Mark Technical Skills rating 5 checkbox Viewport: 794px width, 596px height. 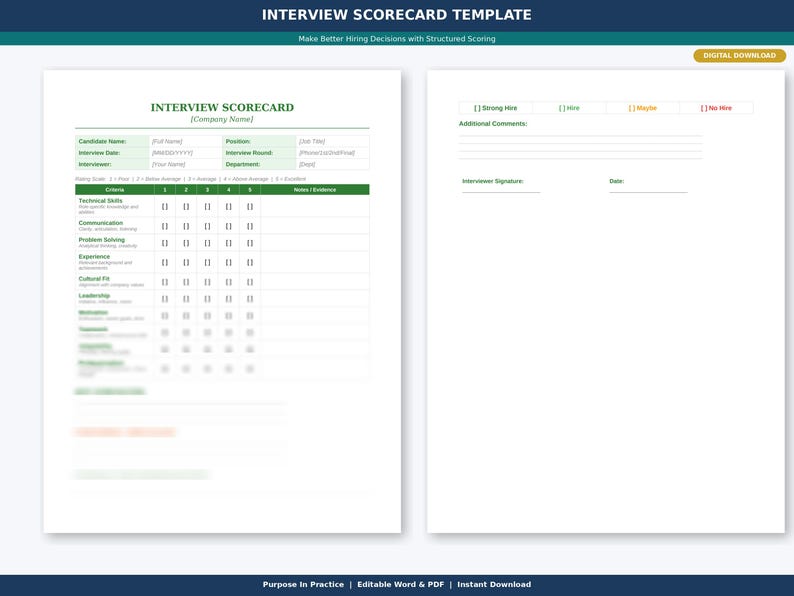point(250,206)
